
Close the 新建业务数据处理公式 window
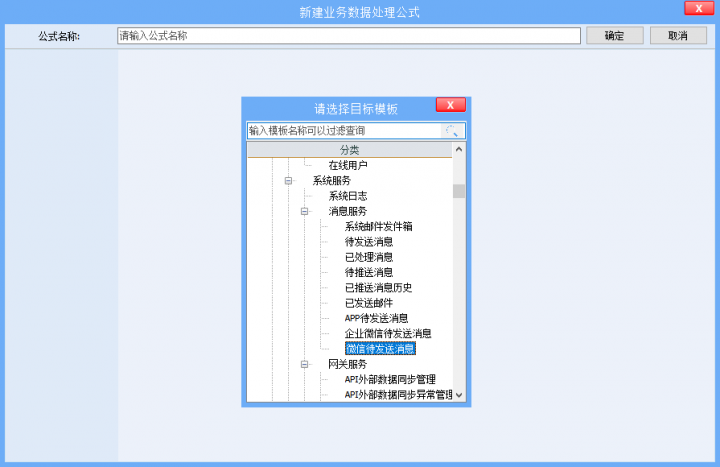pyautogui.click(x=698, y=8)
